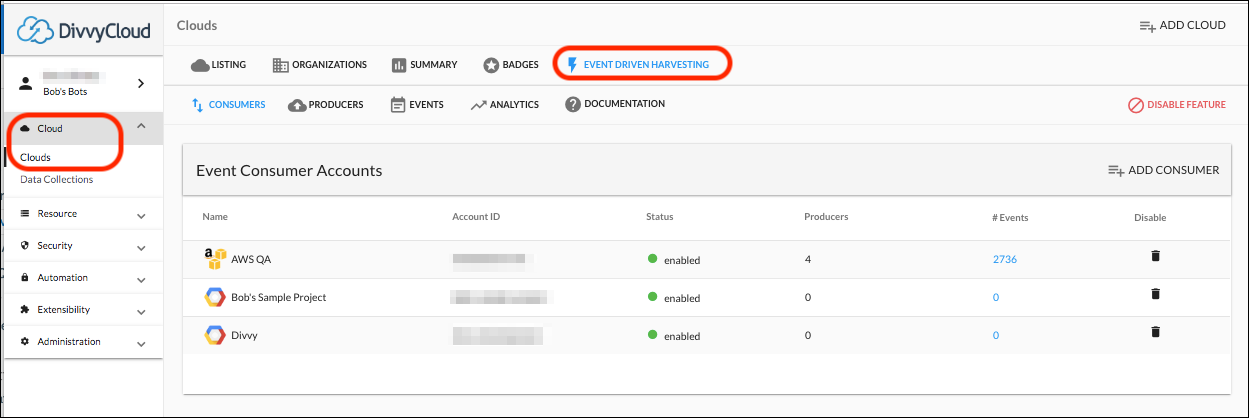Click the Organizations building icon
Viewport: 1249px width, 418px height.
[x=280, y=65]
